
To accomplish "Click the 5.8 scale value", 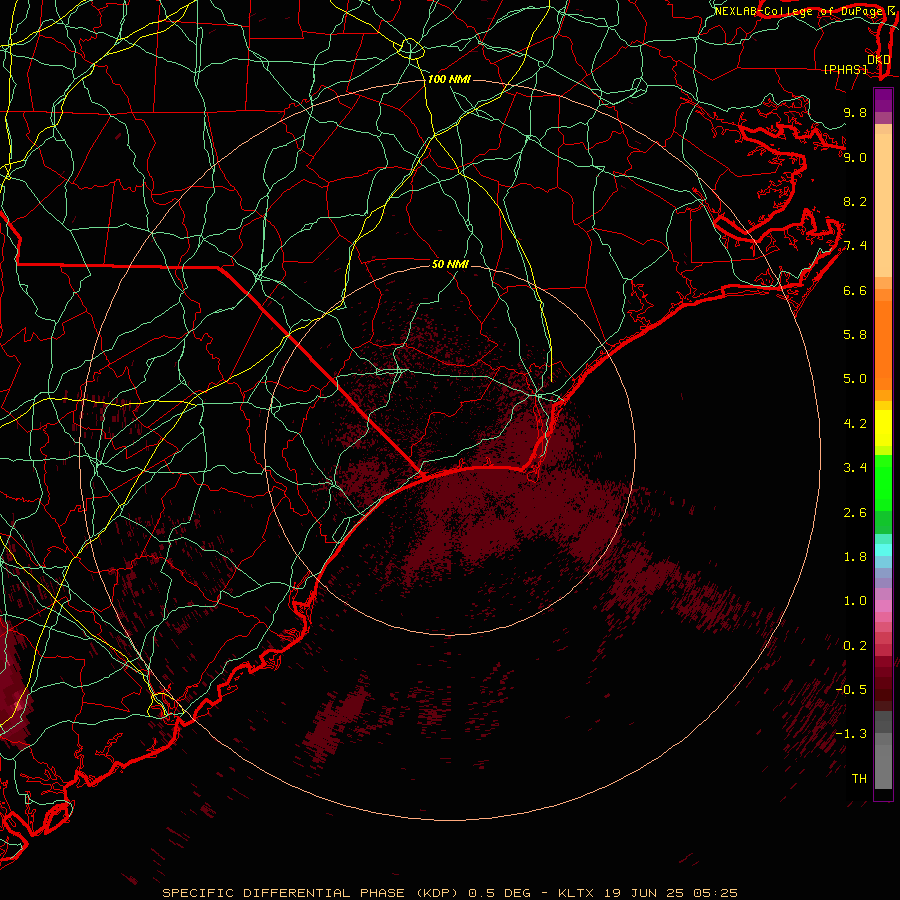I will (x=855, y=335).
